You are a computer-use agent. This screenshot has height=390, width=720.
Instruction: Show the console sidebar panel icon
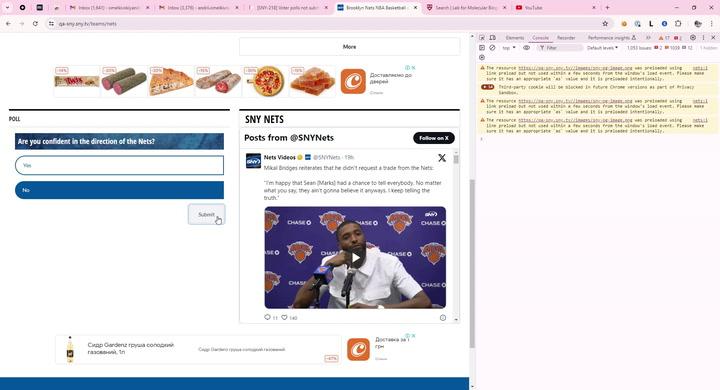pyautogui.click(x=482, y=48)
